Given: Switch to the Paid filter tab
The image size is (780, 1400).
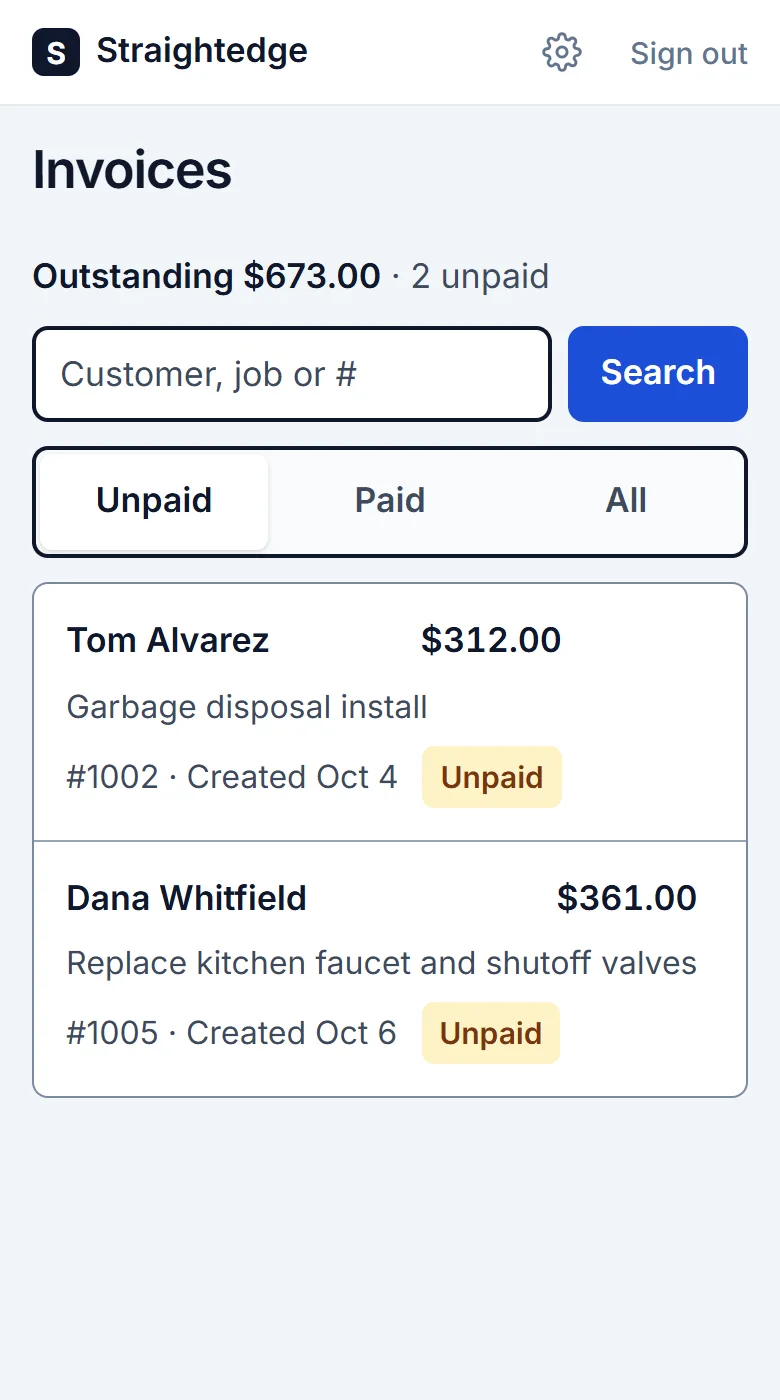Looking at the screenshot, I should [390, 501].
